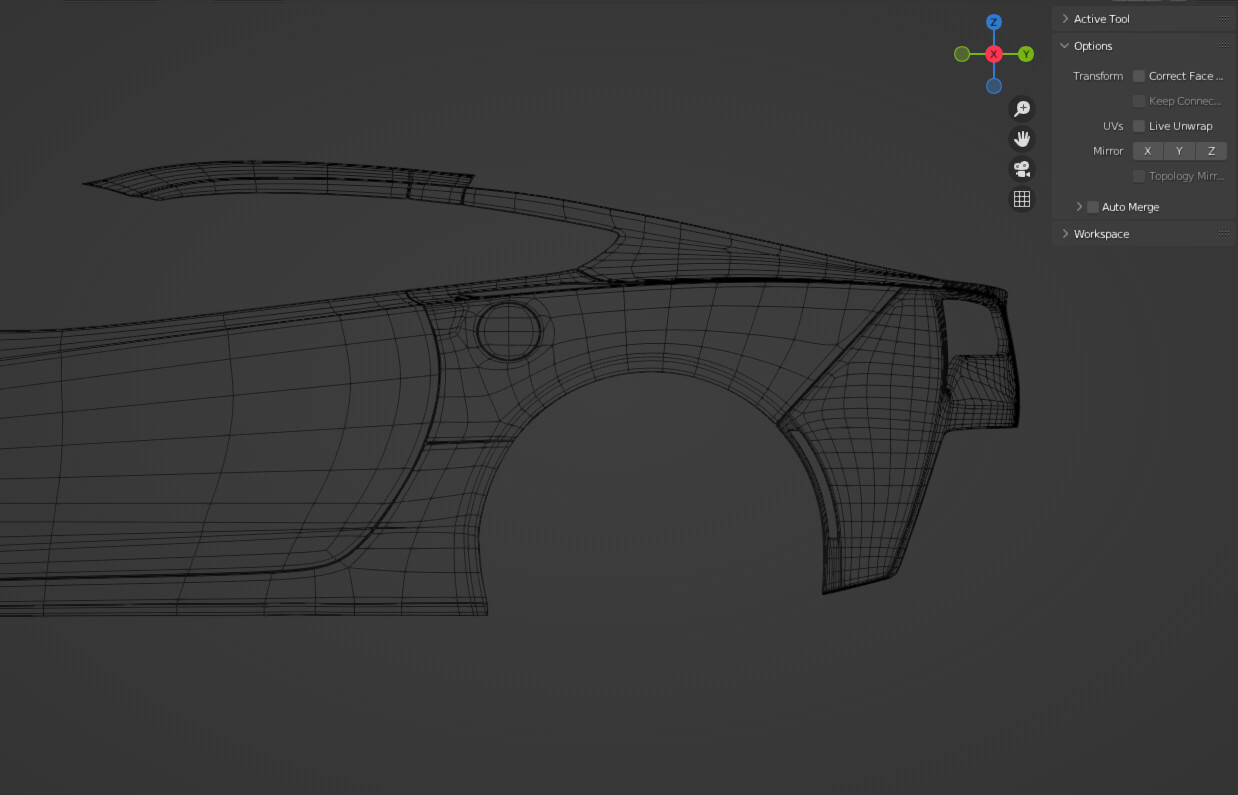Enable Correct Face Attributes checkbox

(1139, 76)
